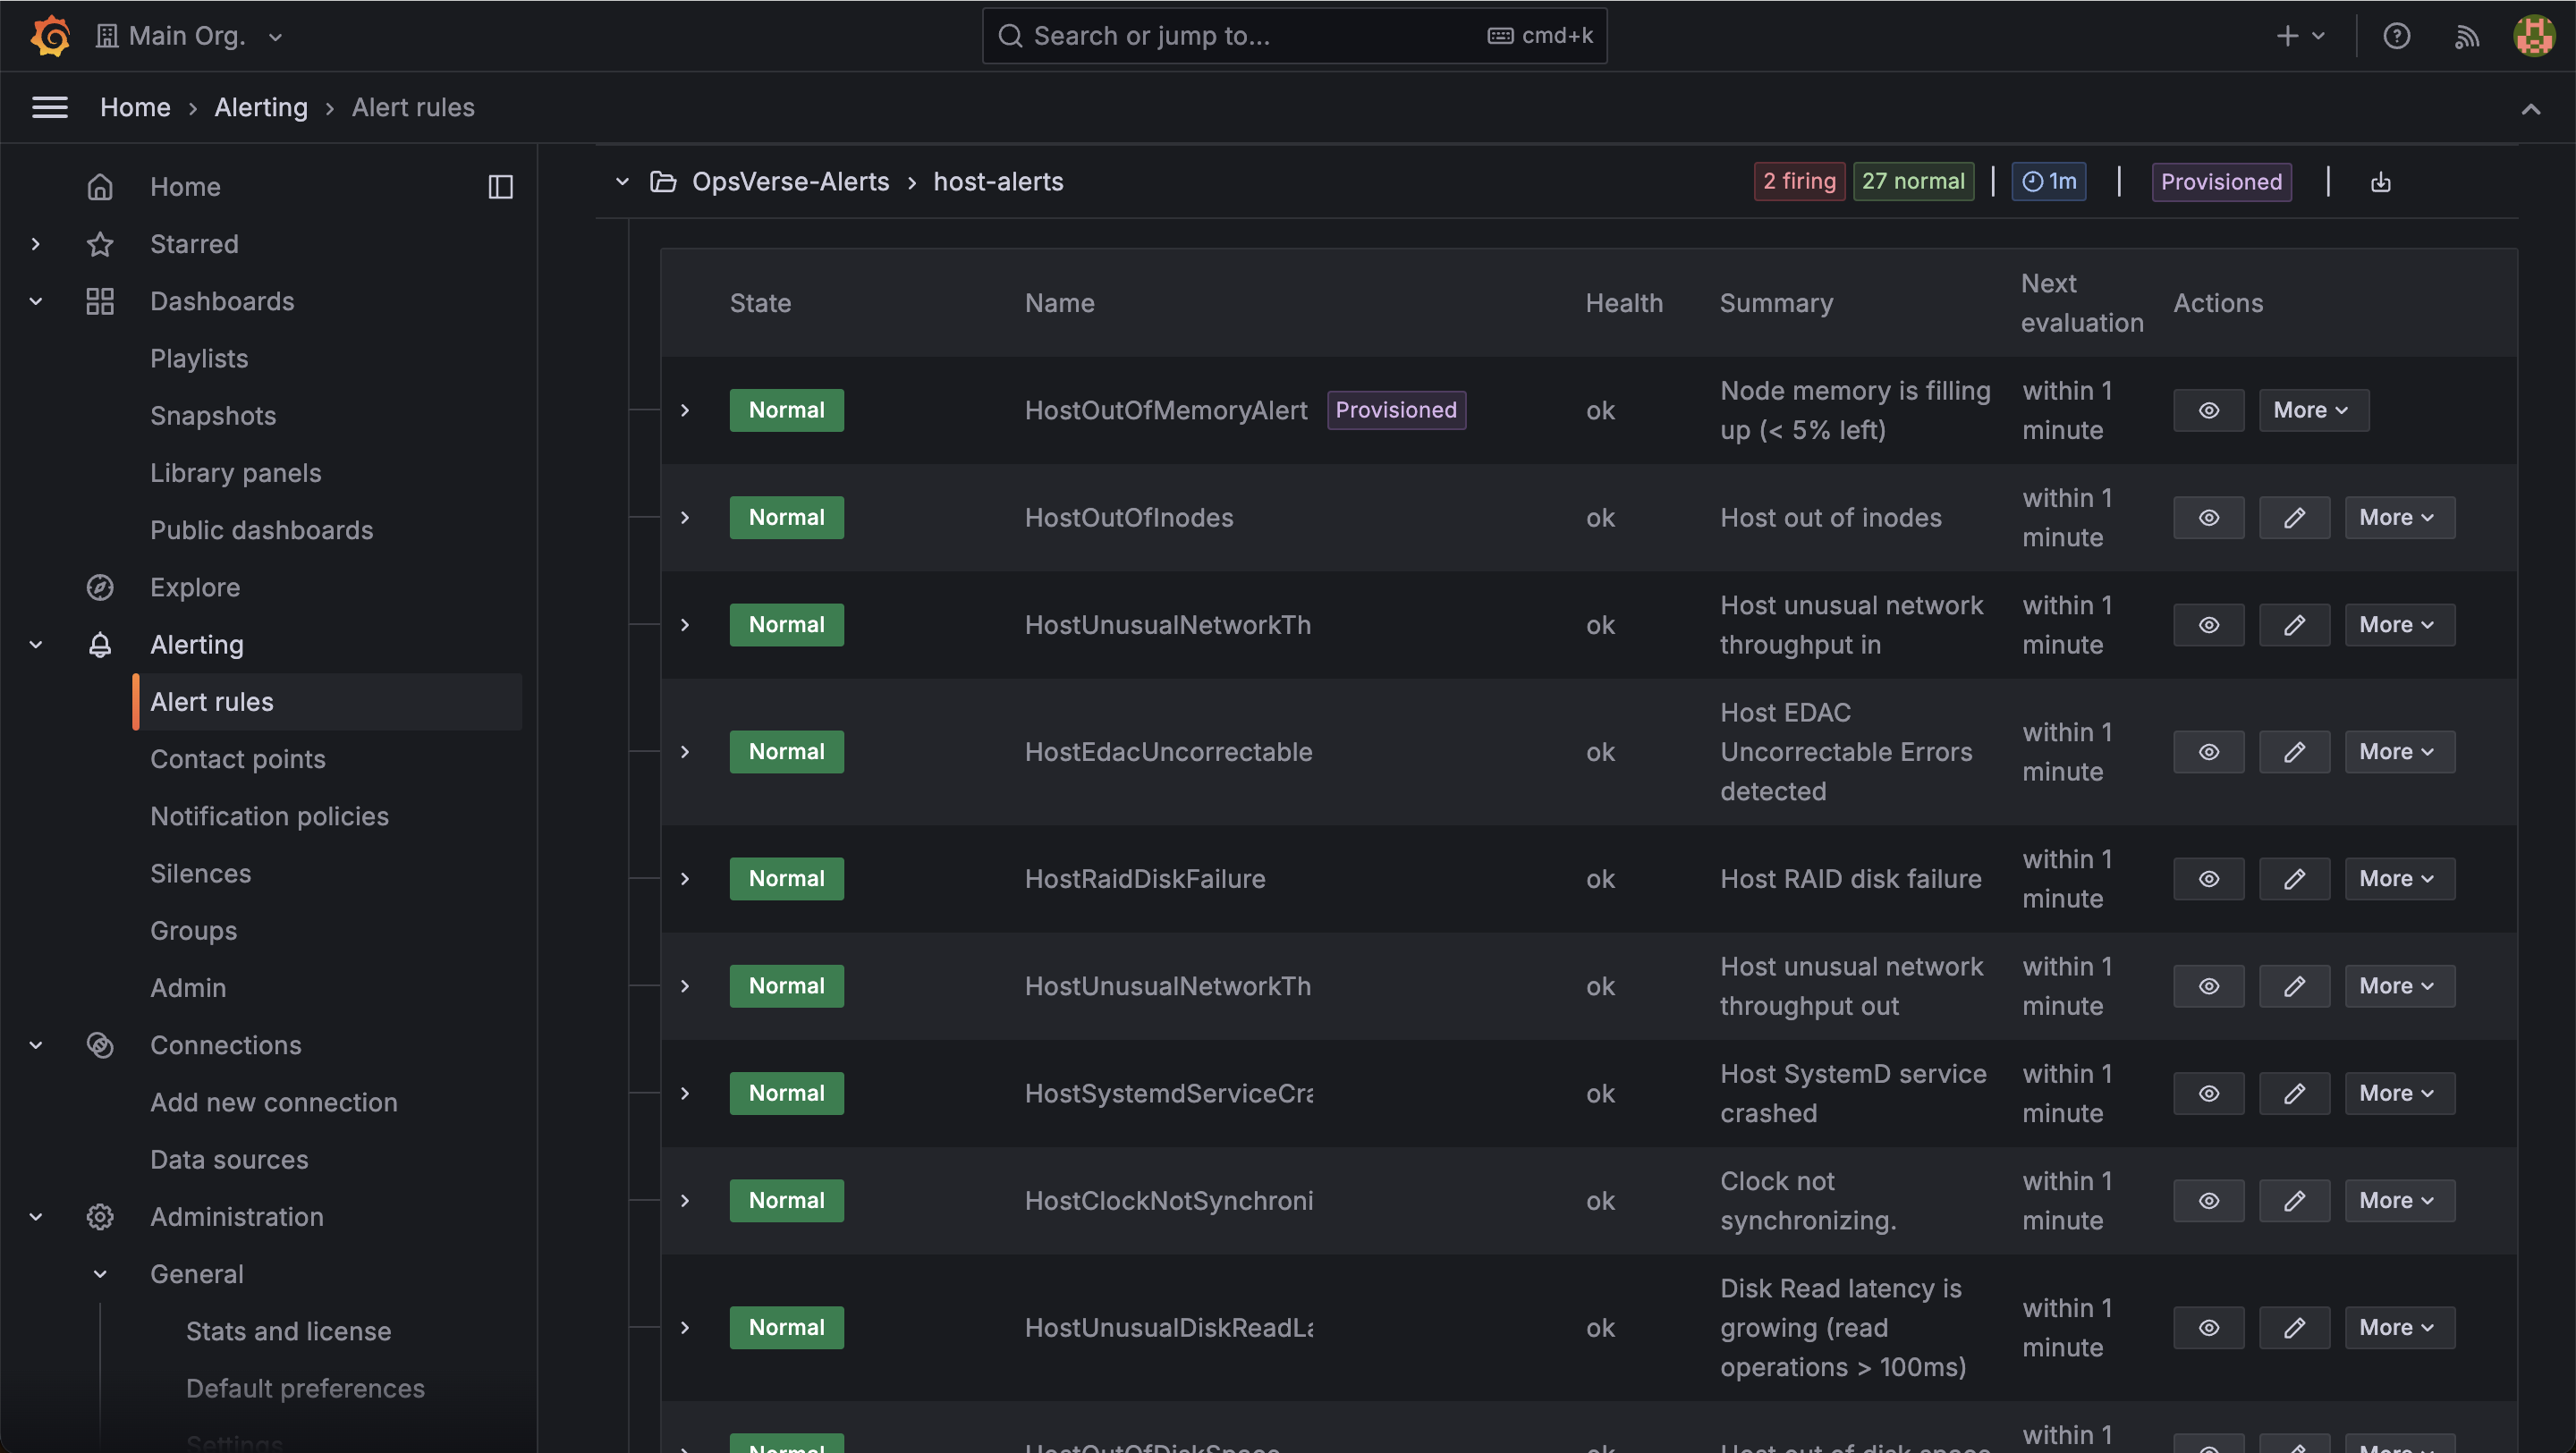Edit HostUnusualDiskReadLatency rule pencil icon
Image resolution: width=2576 pixels, height=1453 pixels.
(x=2294, y=1328)
